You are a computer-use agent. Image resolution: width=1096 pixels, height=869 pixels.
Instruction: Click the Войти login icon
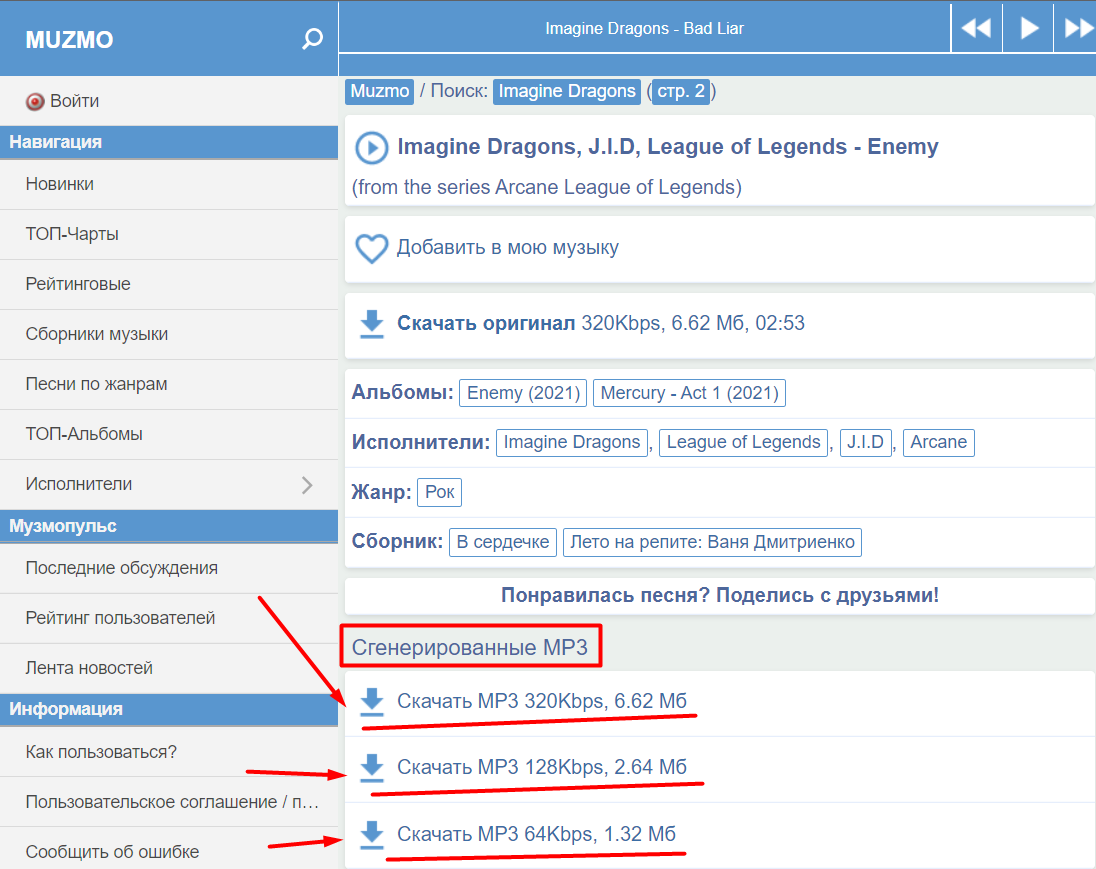[36, 101]
